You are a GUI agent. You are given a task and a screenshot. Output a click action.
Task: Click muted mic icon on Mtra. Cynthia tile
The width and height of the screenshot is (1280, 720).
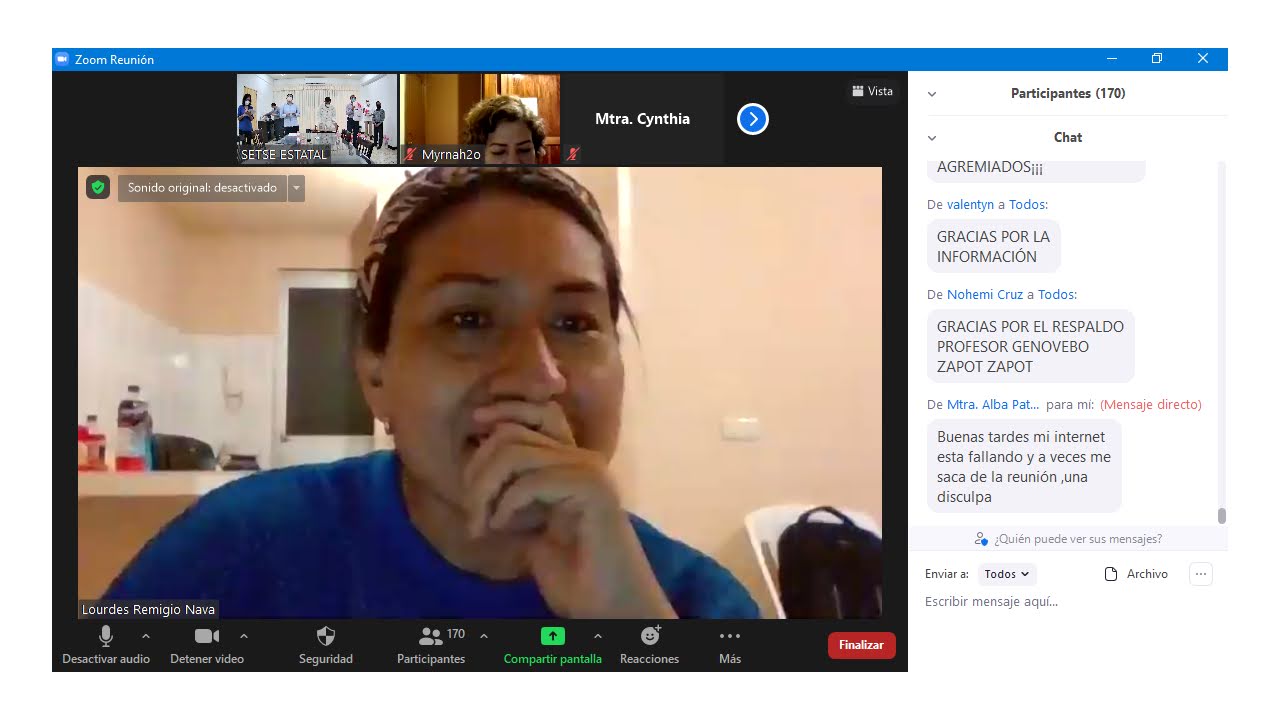(573, 154)
